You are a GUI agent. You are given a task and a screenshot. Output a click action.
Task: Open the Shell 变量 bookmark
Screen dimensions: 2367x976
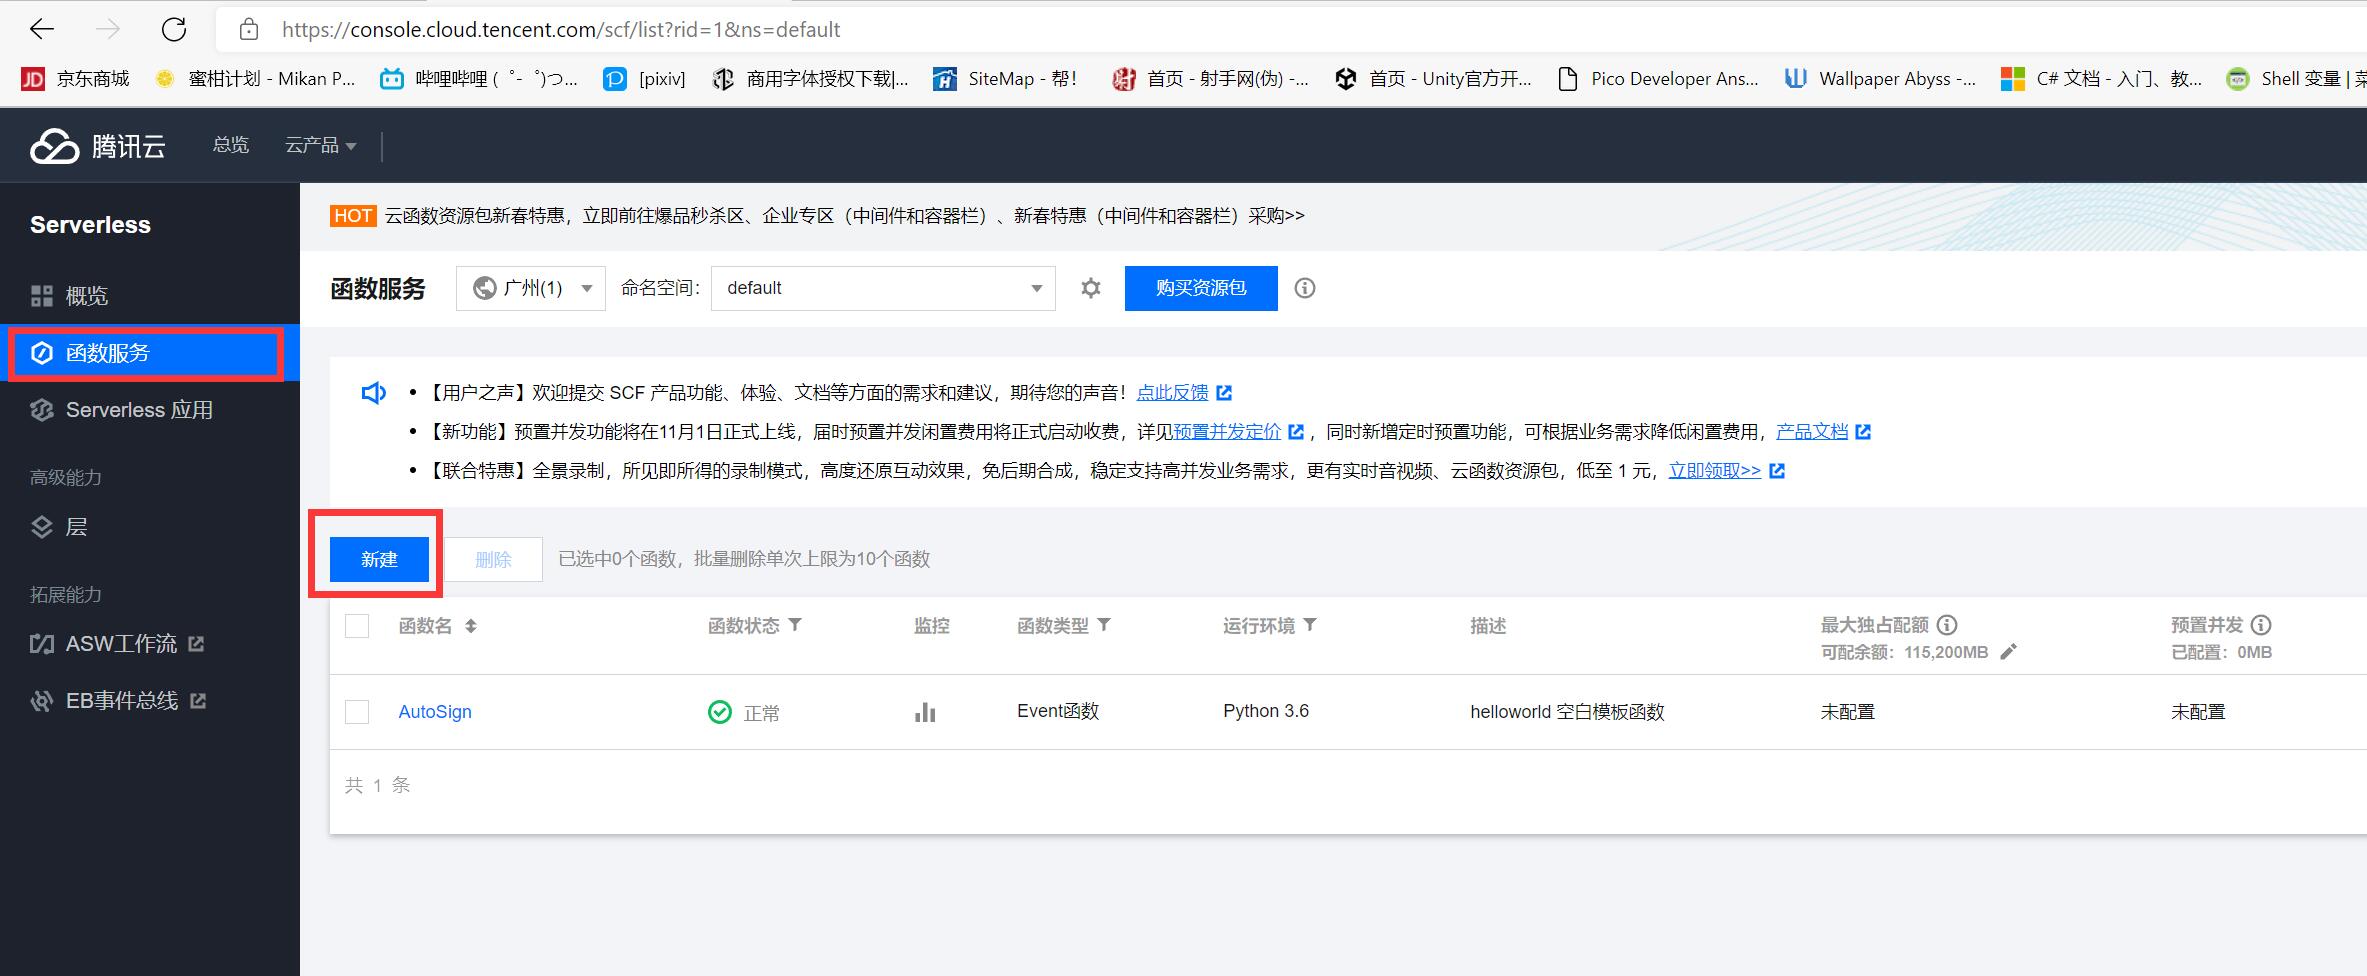pyautogui.click(x=2296, y=79)
